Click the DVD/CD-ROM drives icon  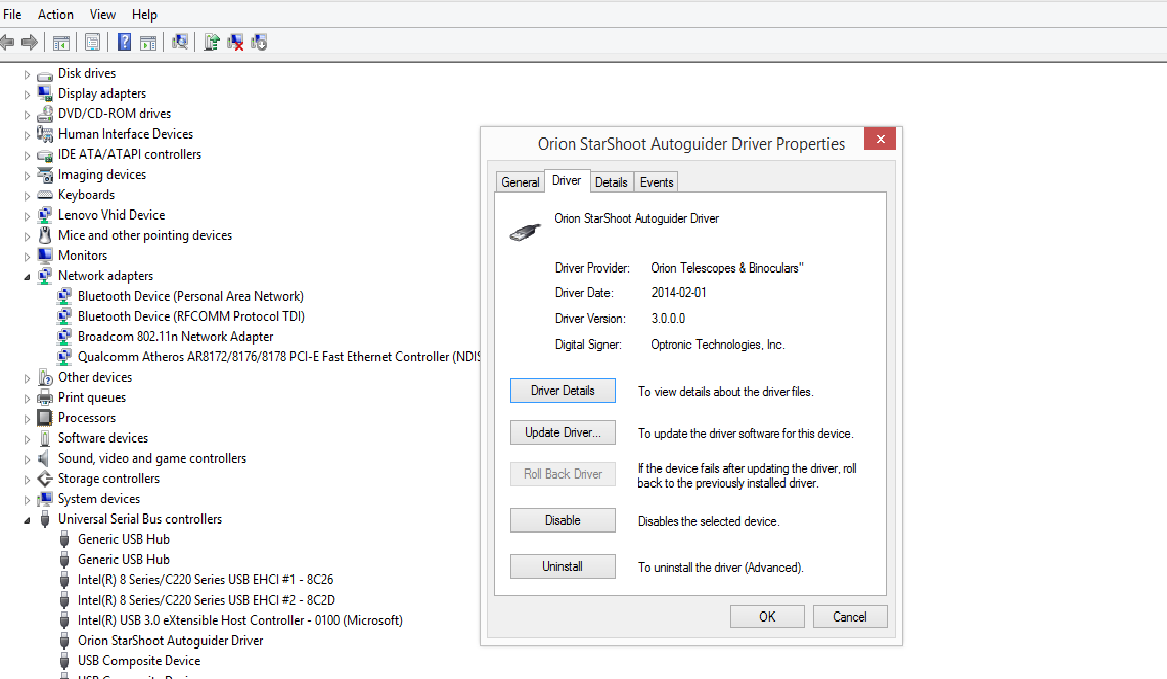45,114
